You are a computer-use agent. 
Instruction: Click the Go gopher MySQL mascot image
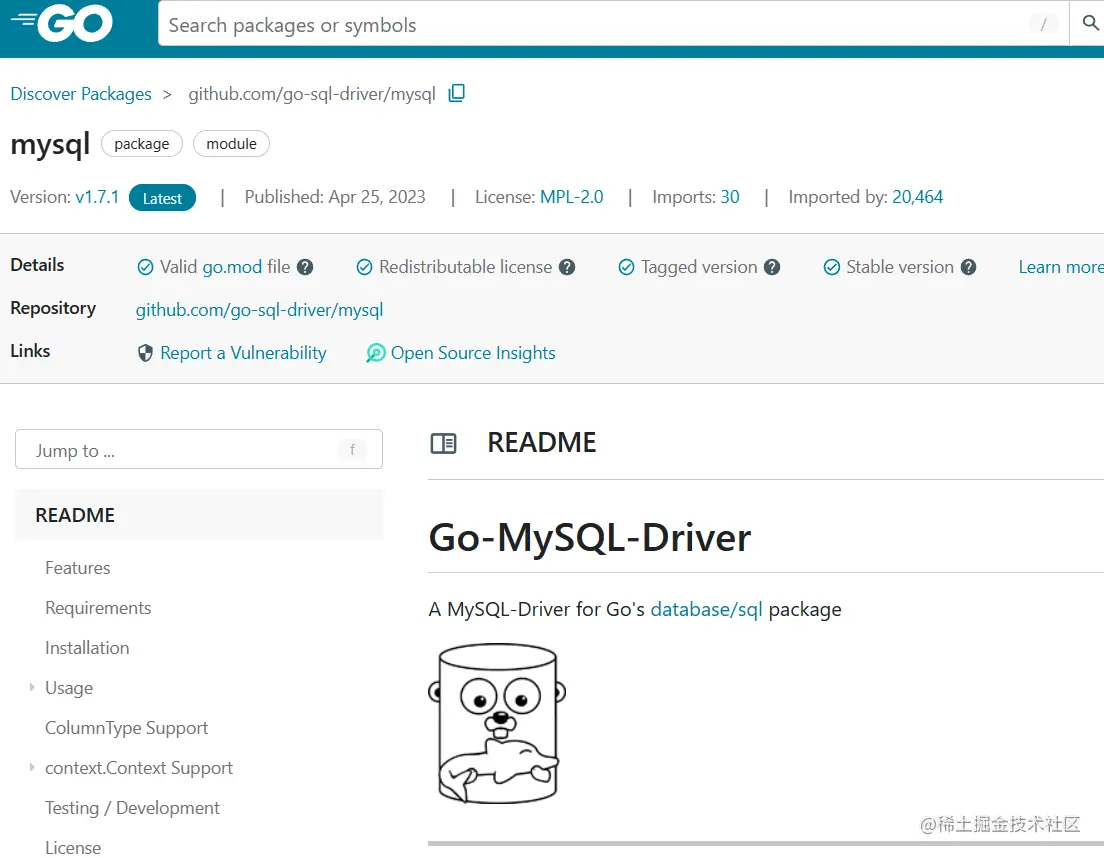[x=497, y=723]
